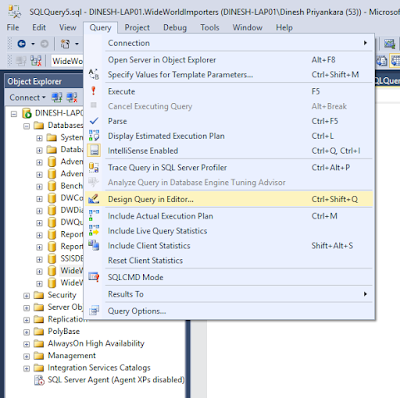Click the Connect dropdown in Object Explorer
This screenshot has width=400, height=398.
click(x=27, y=97)
